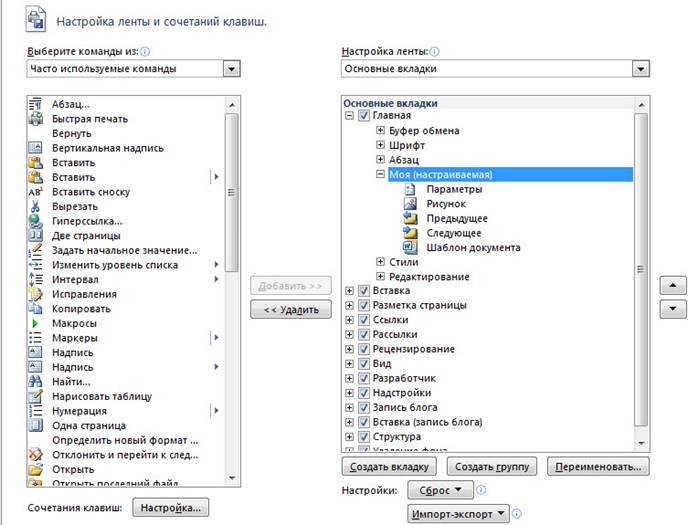Select the Структура tab row
The width and height of the screenshot is (698, 525).
(x=397, y=437)
